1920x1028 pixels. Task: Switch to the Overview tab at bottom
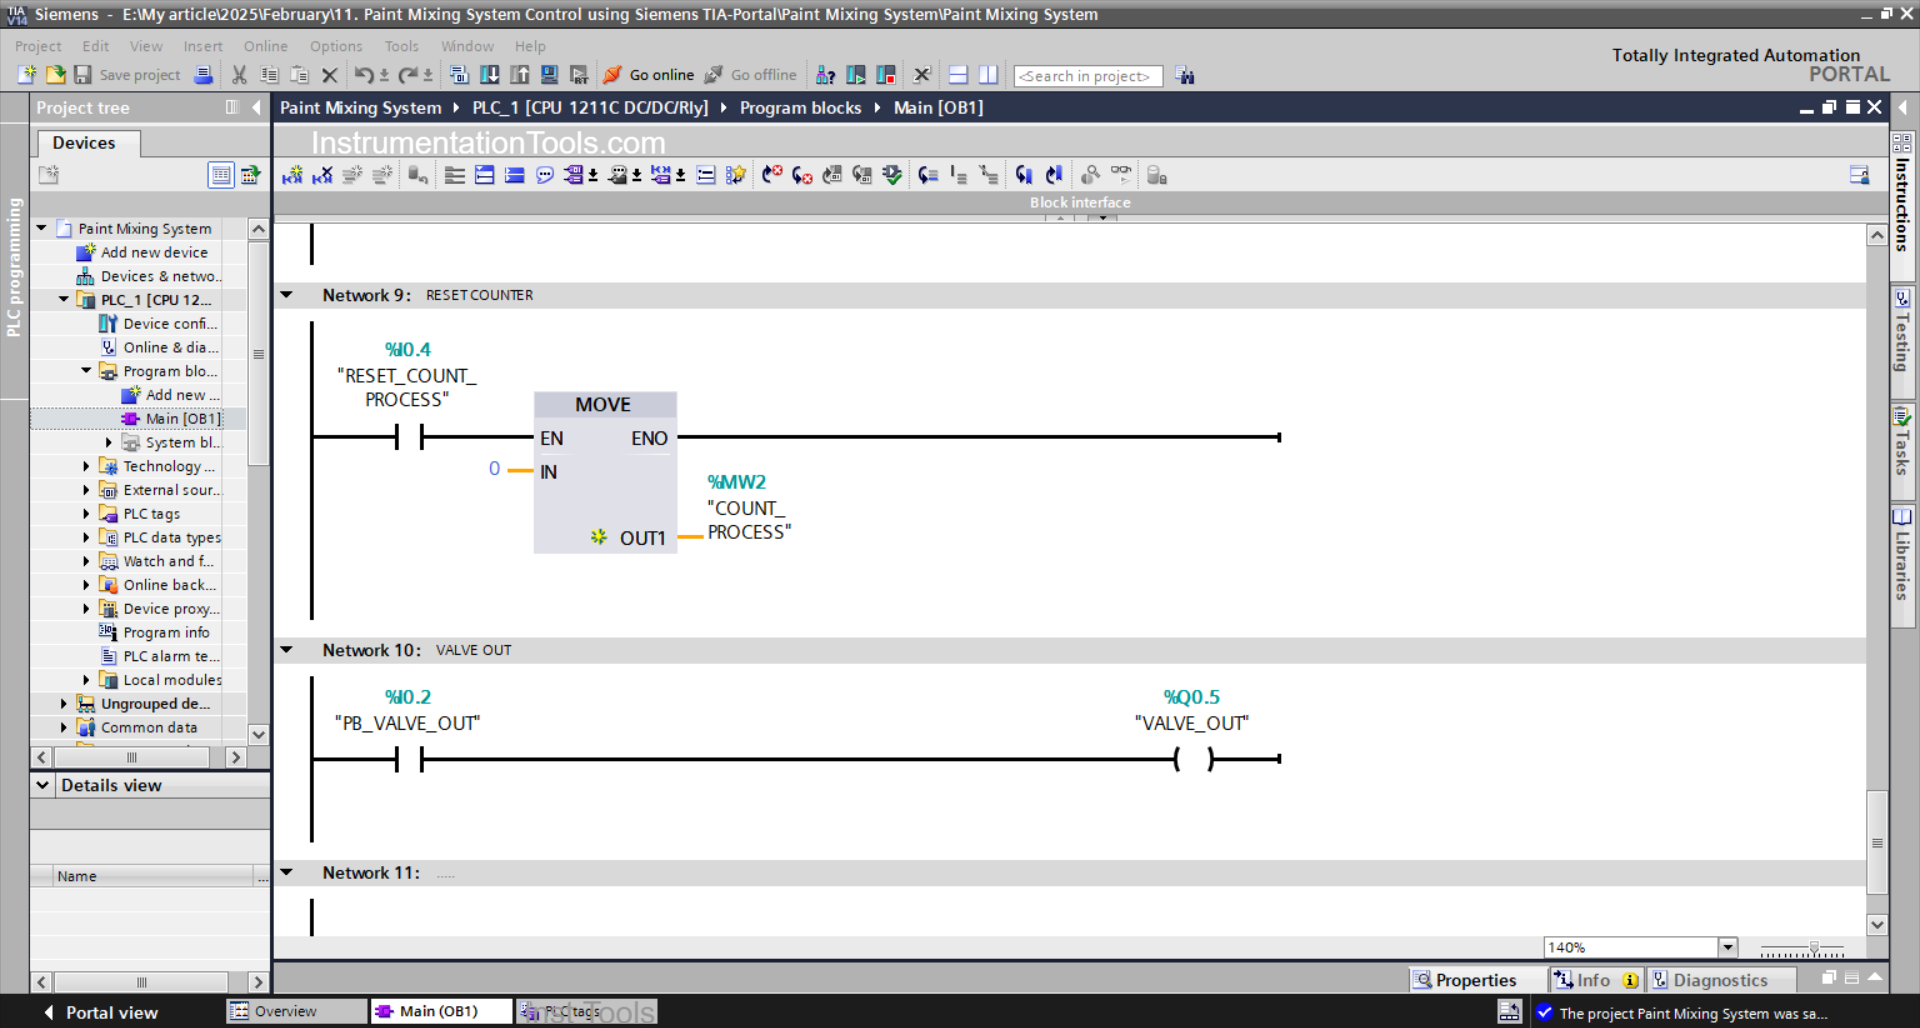click(x=295, y=1011)
